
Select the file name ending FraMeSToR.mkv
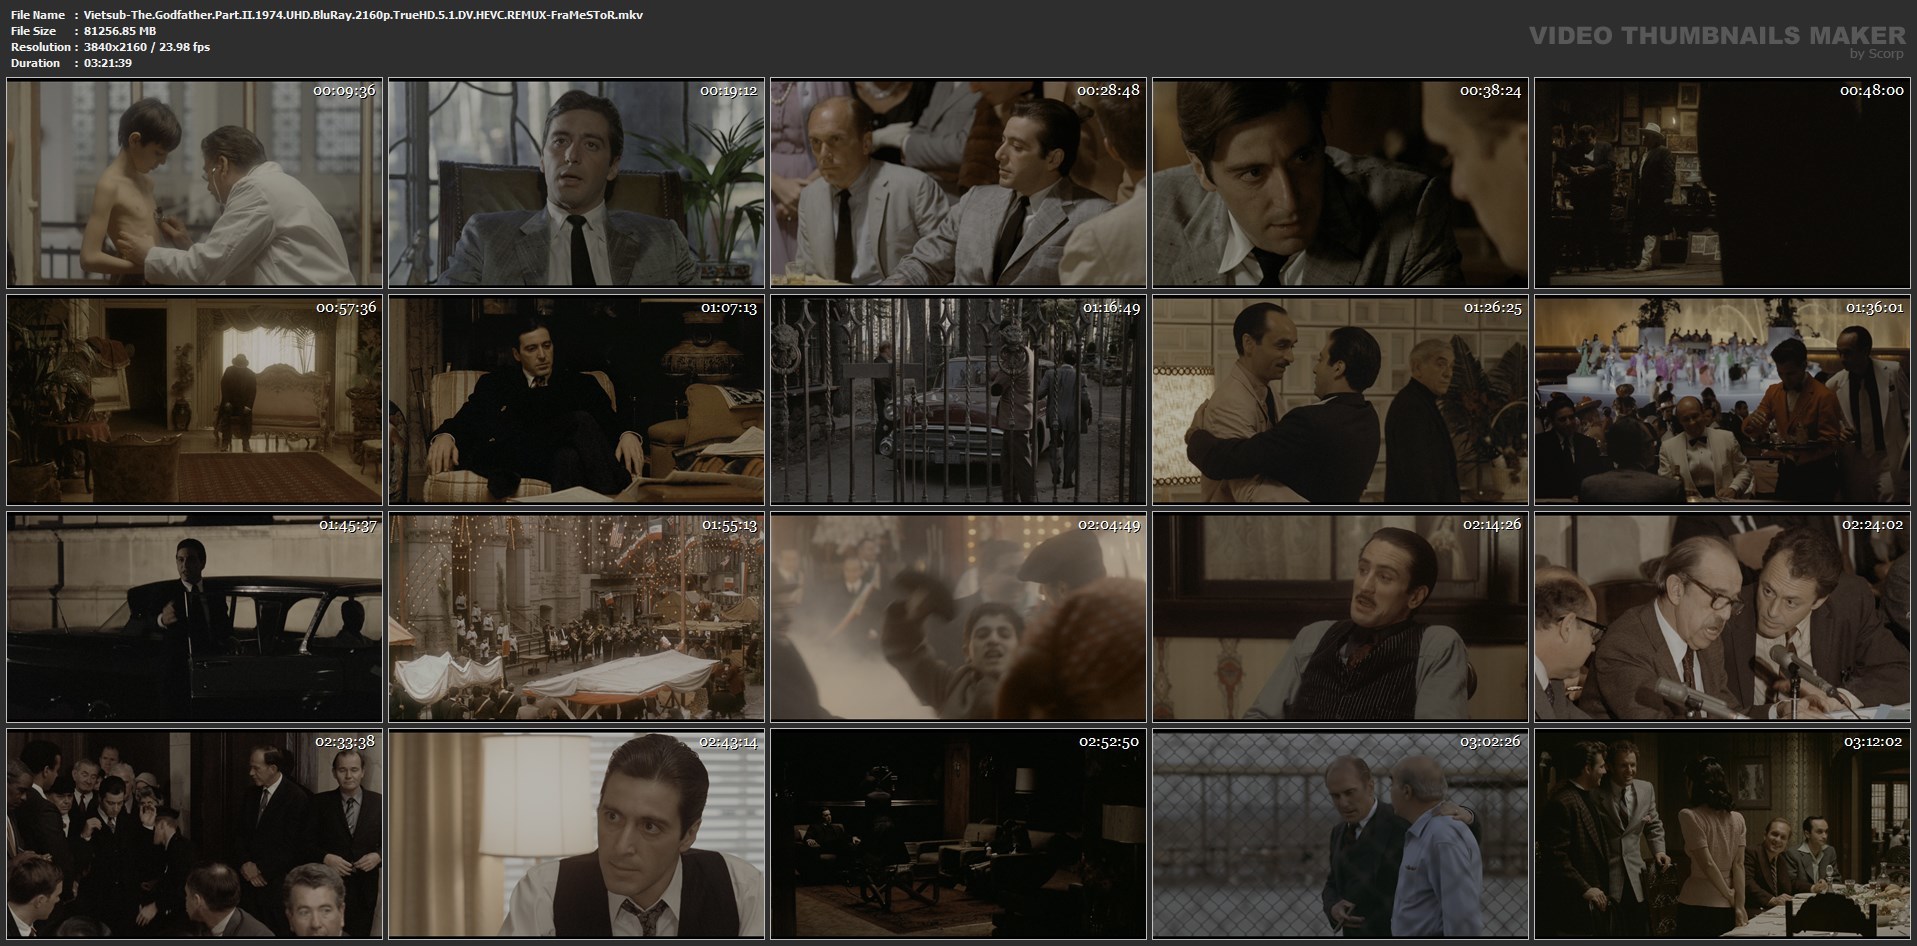[x=364, y=15]
